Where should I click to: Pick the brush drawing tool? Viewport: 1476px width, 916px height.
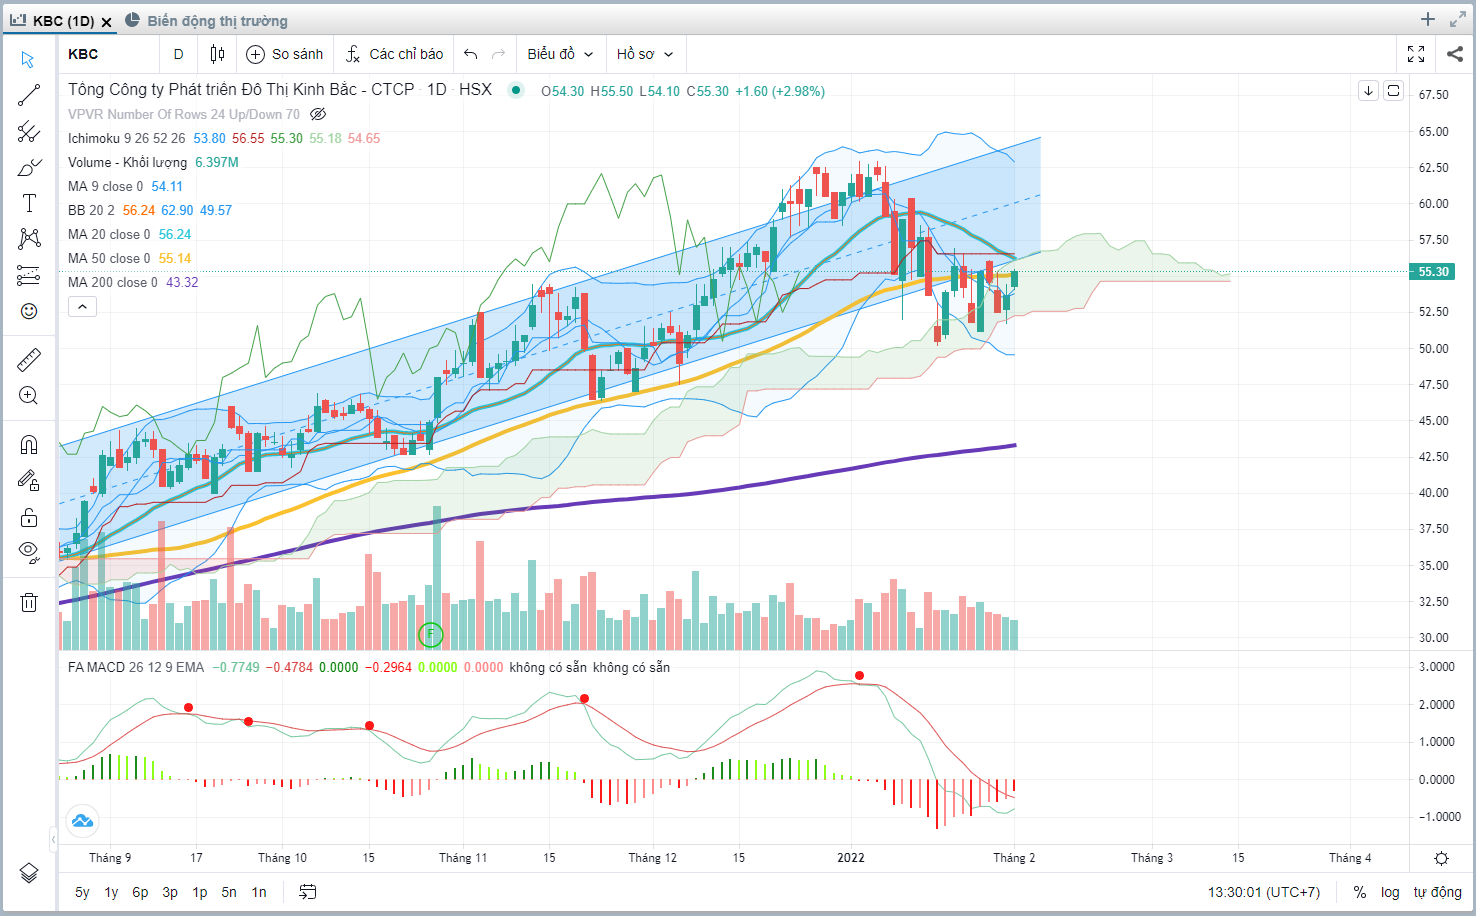pos(29,168)
